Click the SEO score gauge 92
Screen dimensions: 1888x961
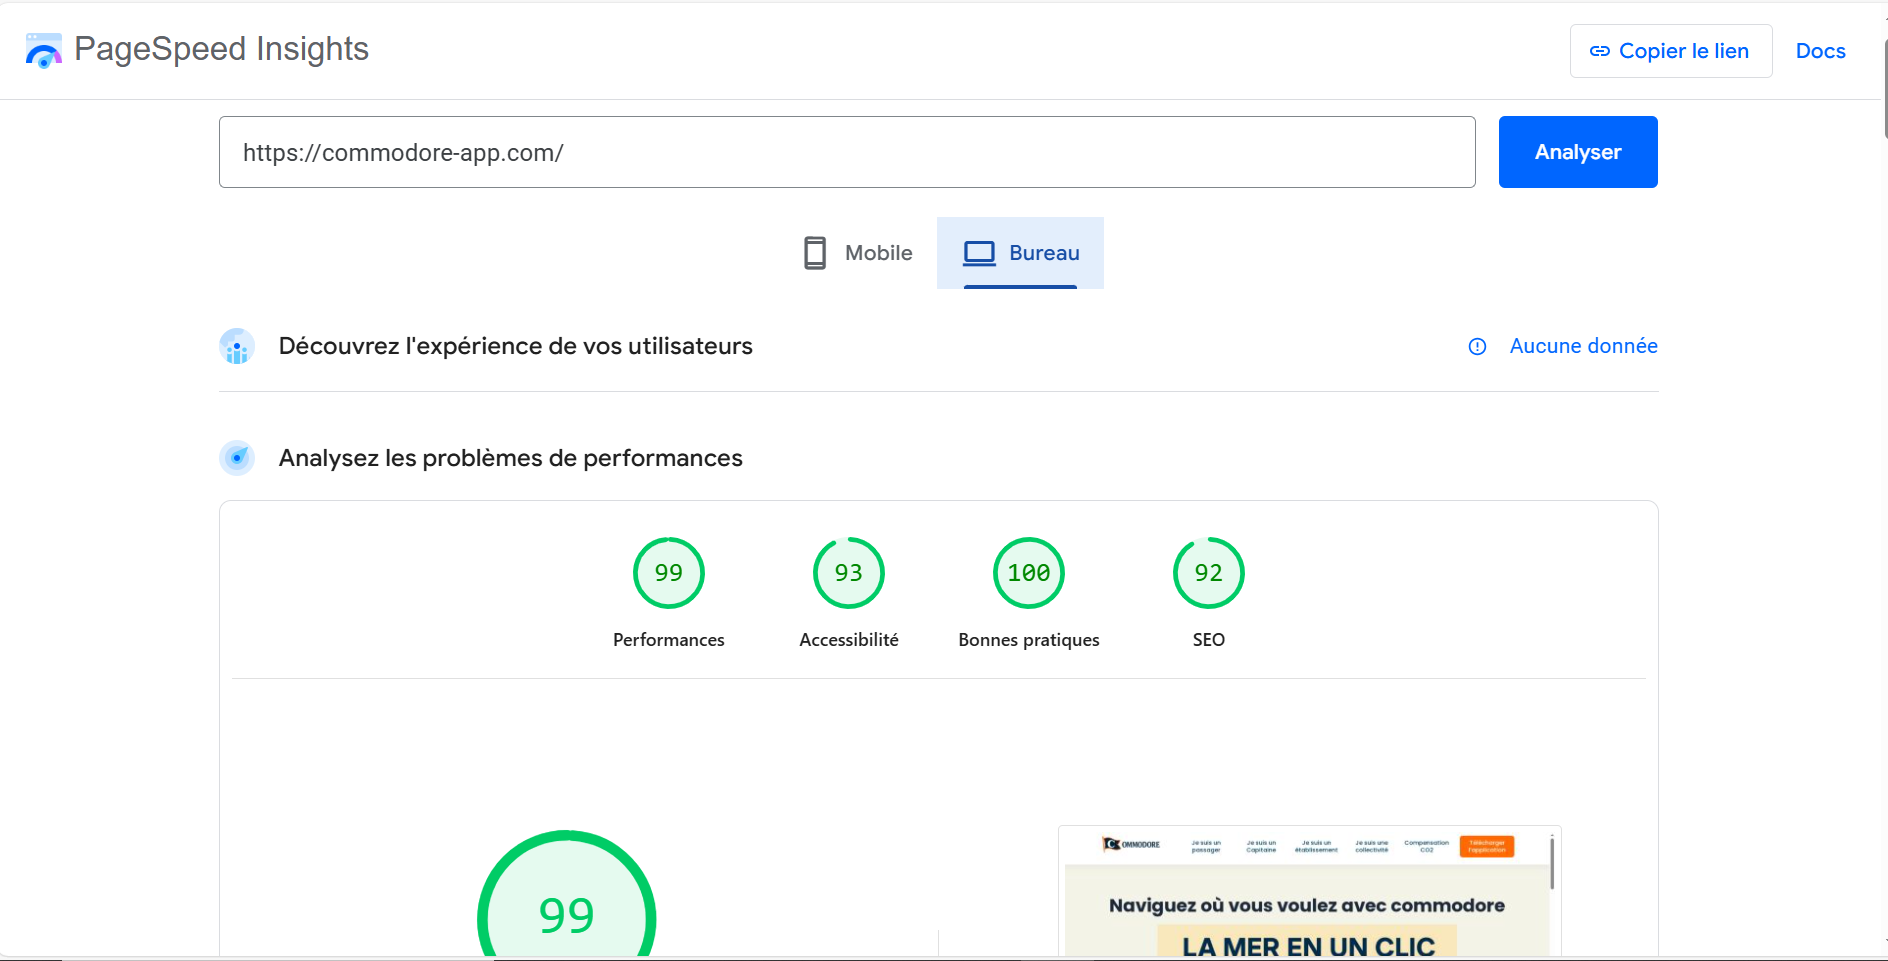(1208, 573)
